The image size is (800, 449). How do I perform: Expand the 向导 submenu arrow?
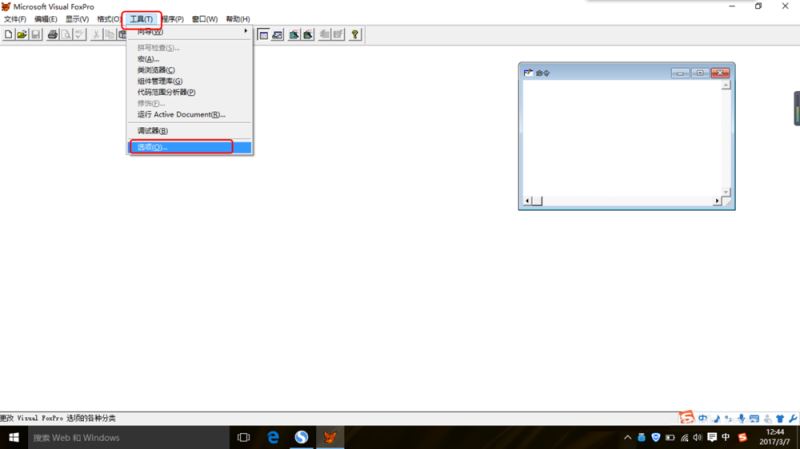[245, 32]
